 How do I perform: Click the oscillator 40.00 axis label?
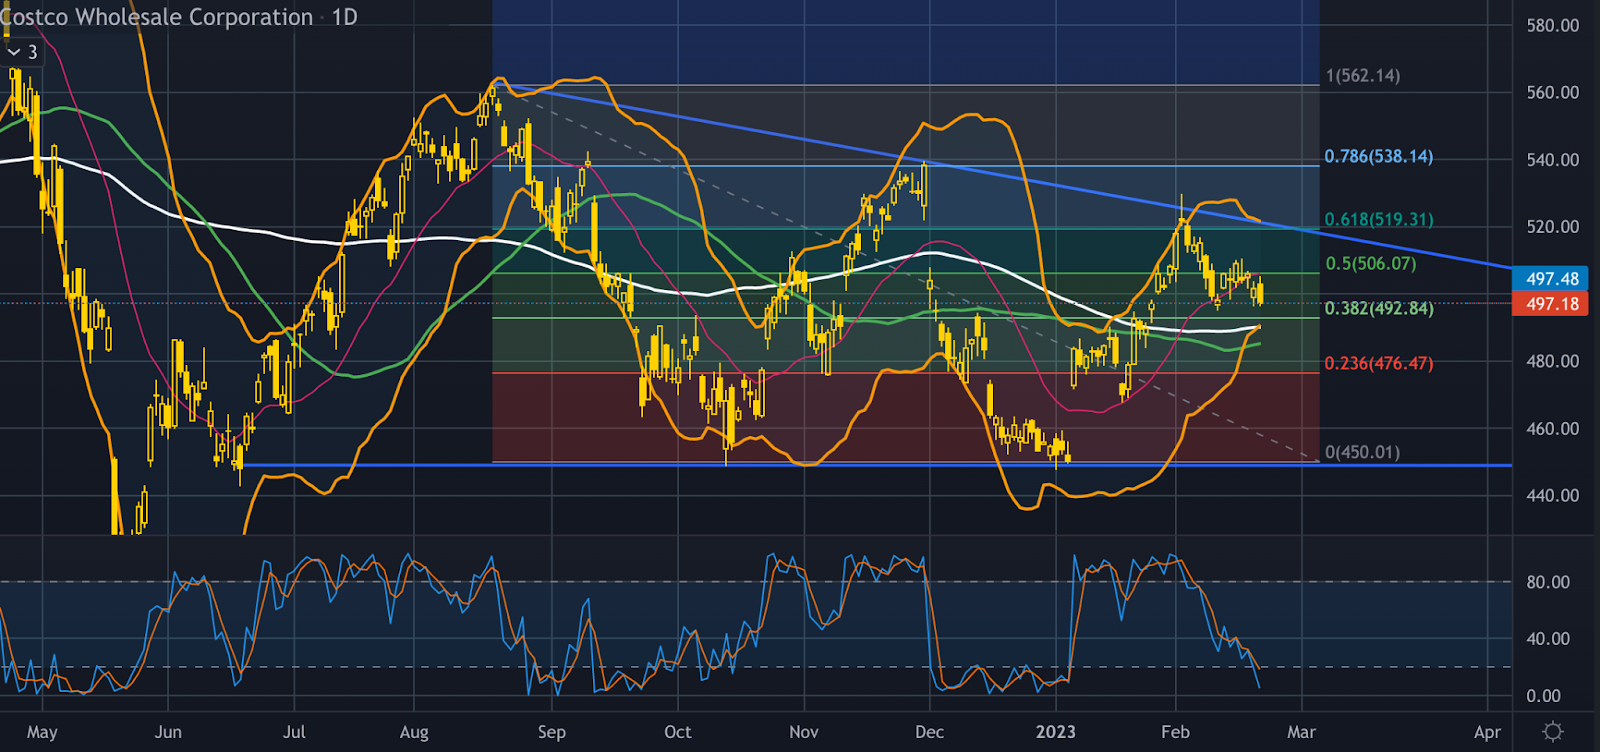(1548, 638)
